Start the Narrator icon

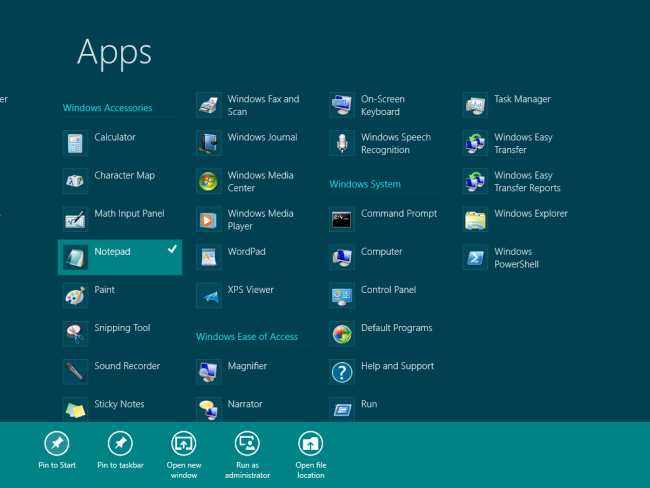(x=209, y=410)
